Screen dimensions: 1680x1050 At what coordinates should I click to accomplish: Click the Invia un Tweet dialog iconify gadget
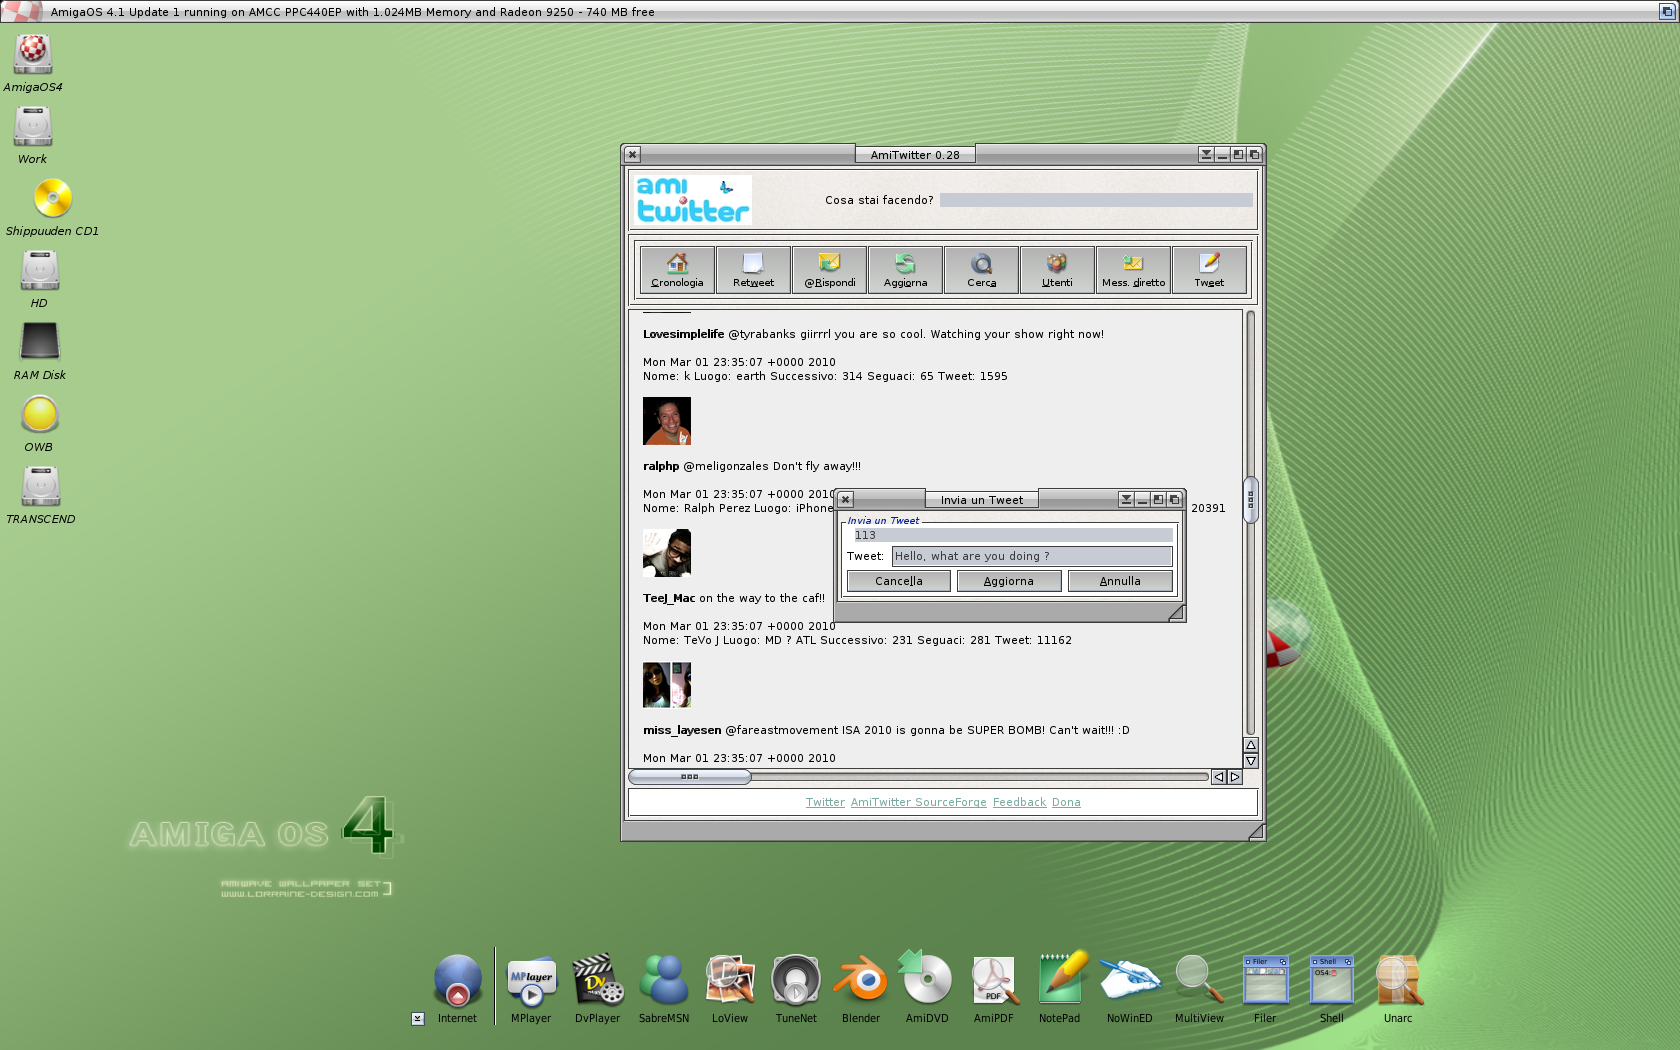tap(1142, 500)
